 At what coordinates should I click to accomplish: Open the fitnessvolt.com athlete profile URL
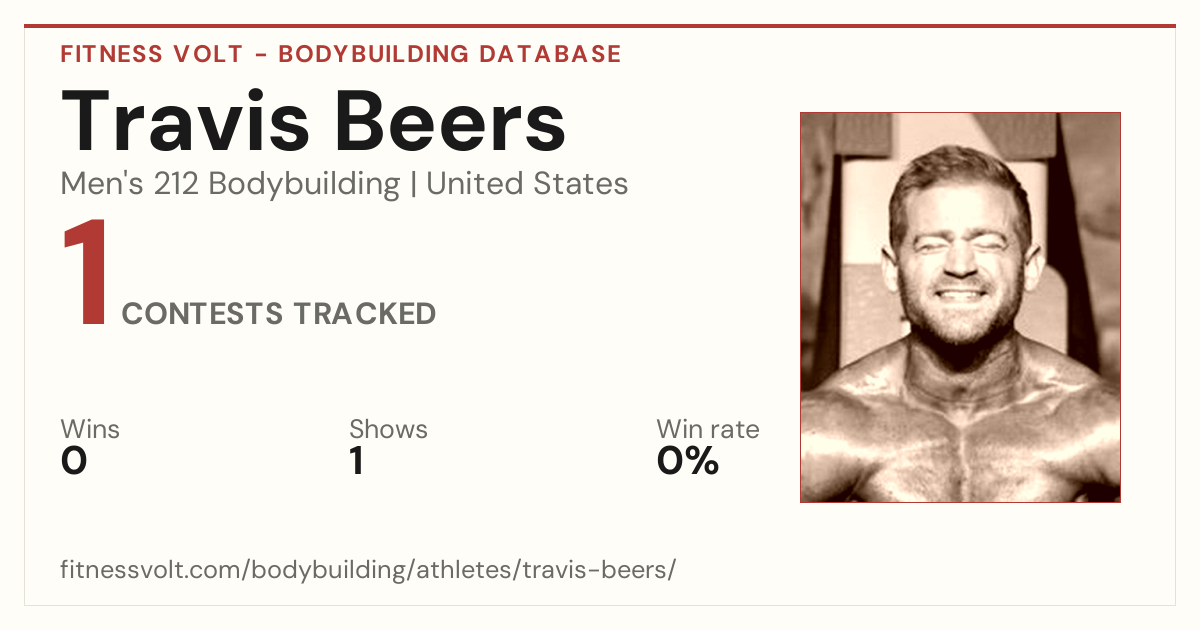coord(368,570)
